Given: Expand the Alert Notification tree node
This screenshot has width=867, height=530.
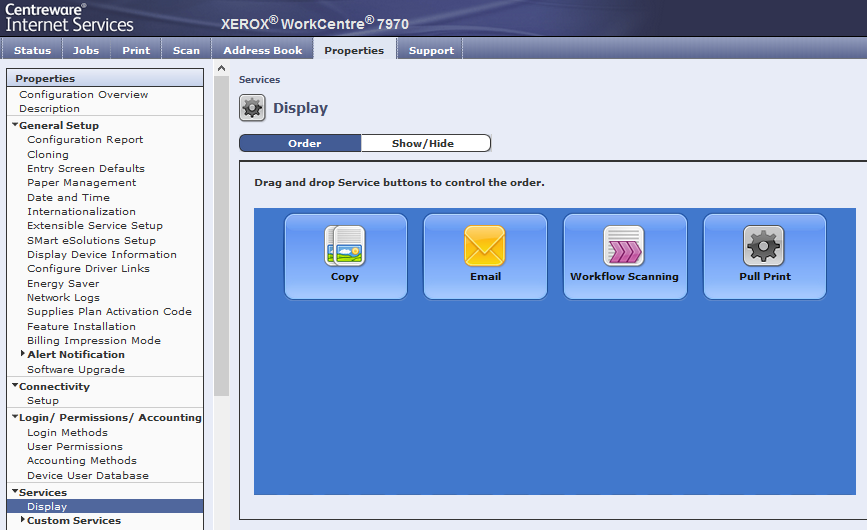Looking at the screenshot, I should 23,354.
